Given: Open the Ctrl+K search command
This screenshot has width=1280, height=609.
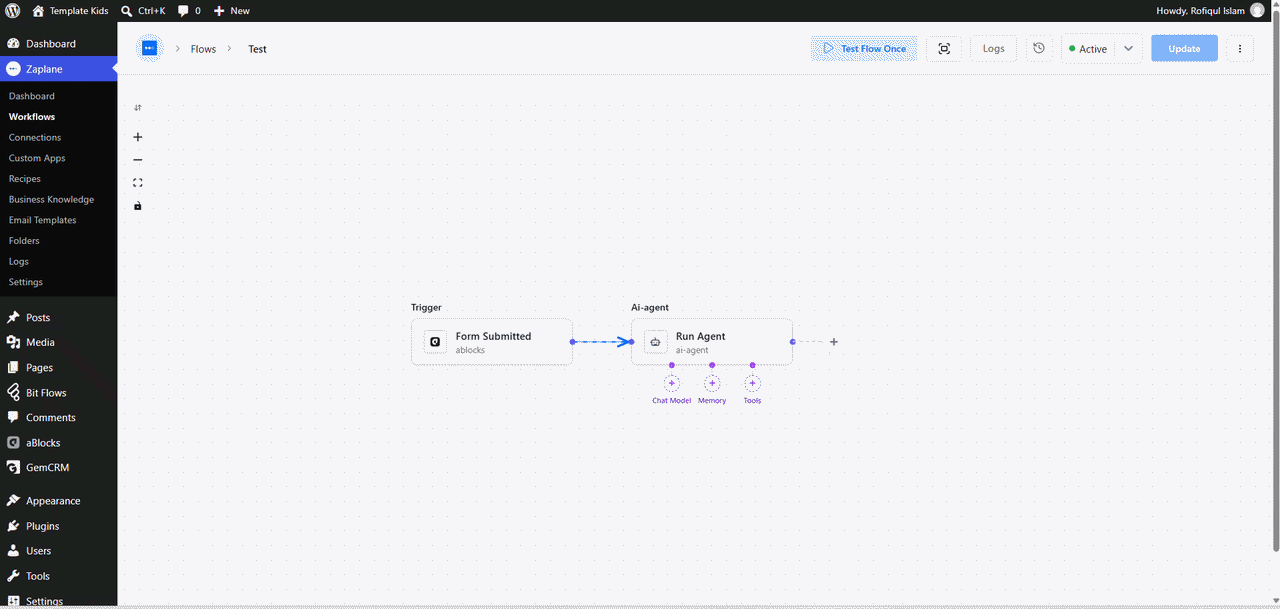Looking at the screenshot, I should pos(143,10).
